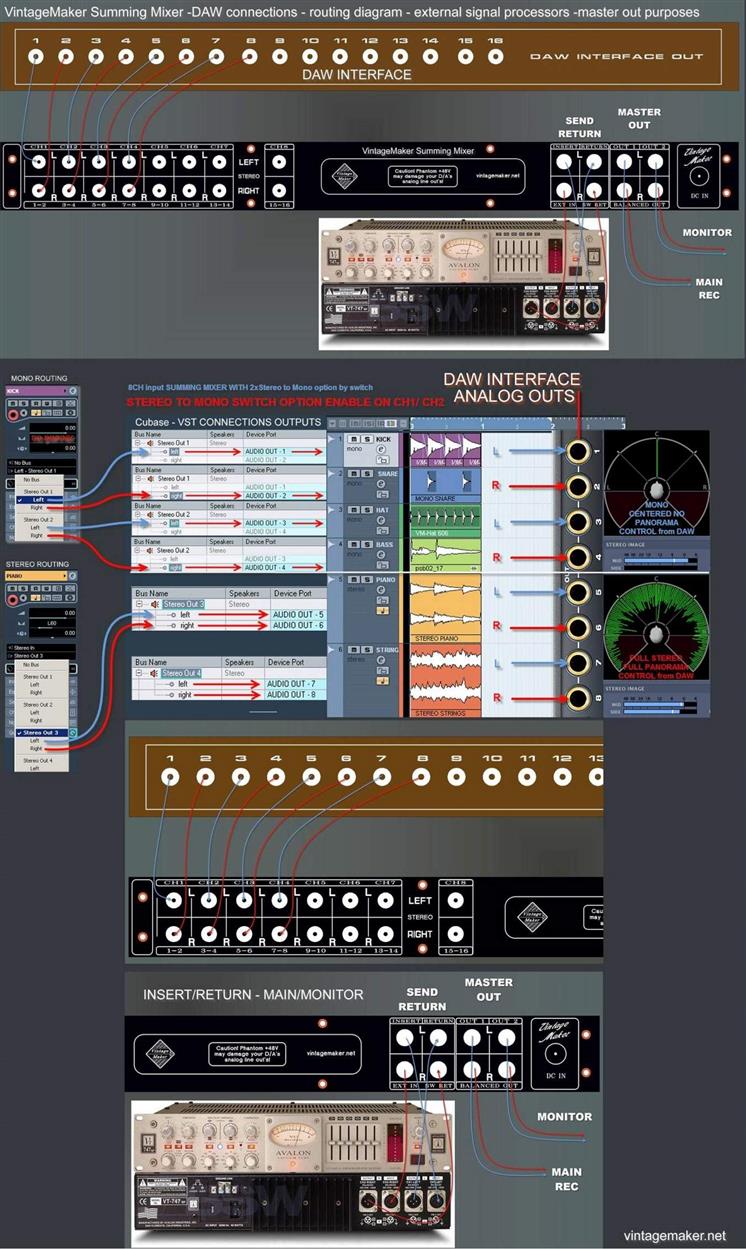Viewport: 746px width, 1249px height.
Task: Open edit channel settings for SNARE track
Action: coord(383,484)
